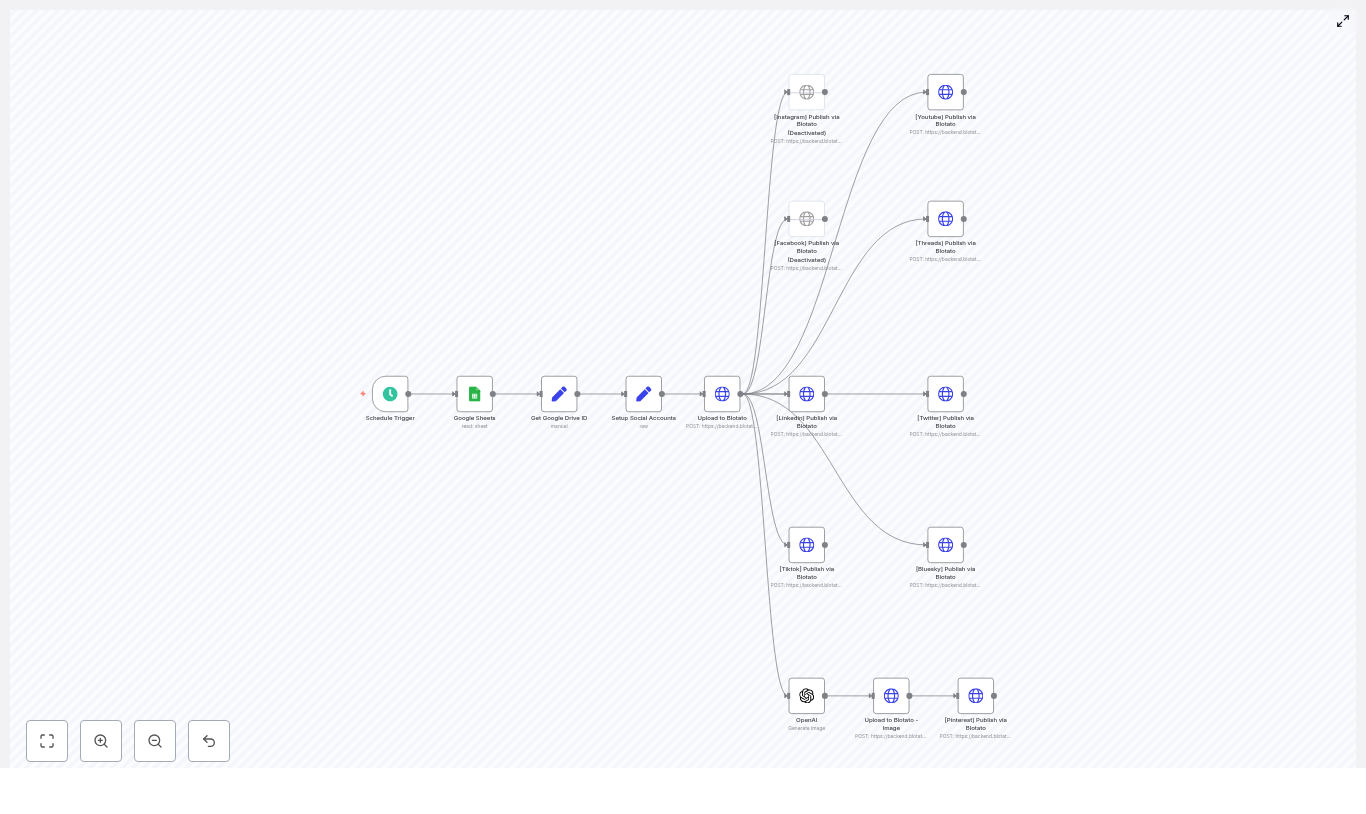Open the Upload to Blotato - Image node
Image resolution: width=1366 pixels, height=814 pixels.
click(891, 696)
